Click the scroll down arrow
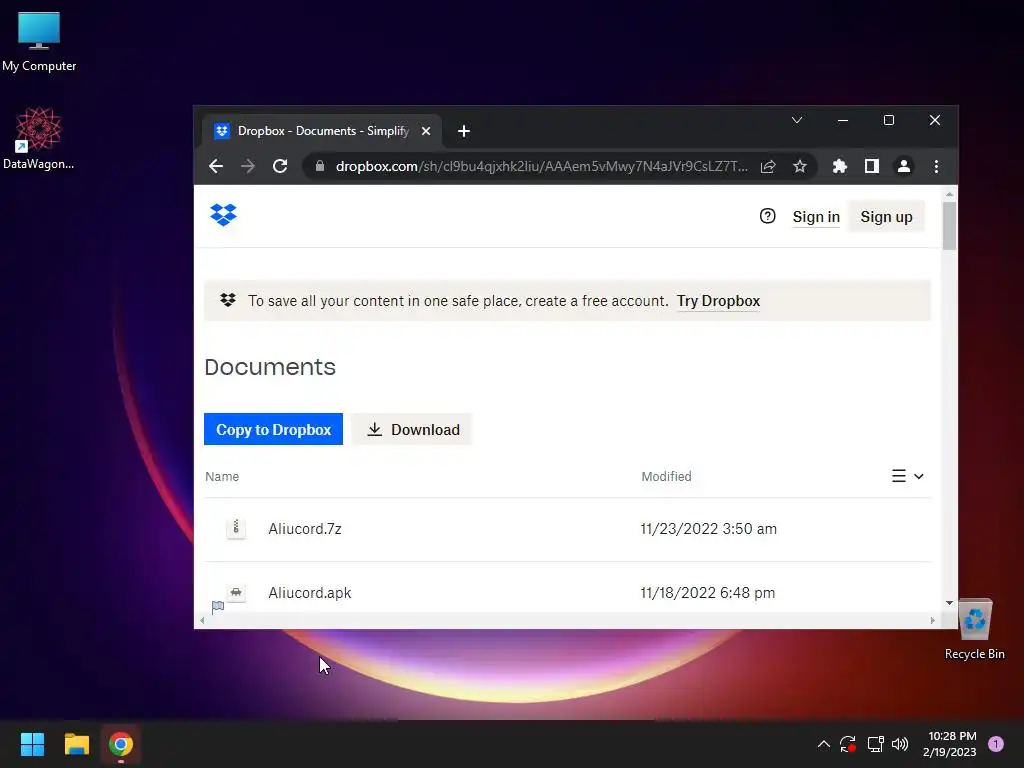 [950, 603]
